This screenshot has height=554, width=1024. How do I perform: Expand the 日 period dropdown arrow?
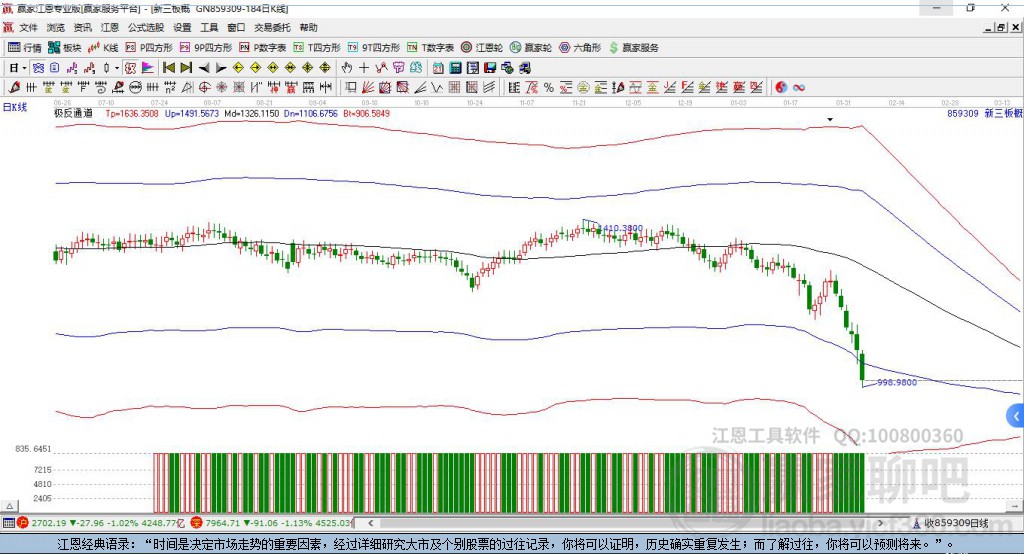click(x=26, y=68)
